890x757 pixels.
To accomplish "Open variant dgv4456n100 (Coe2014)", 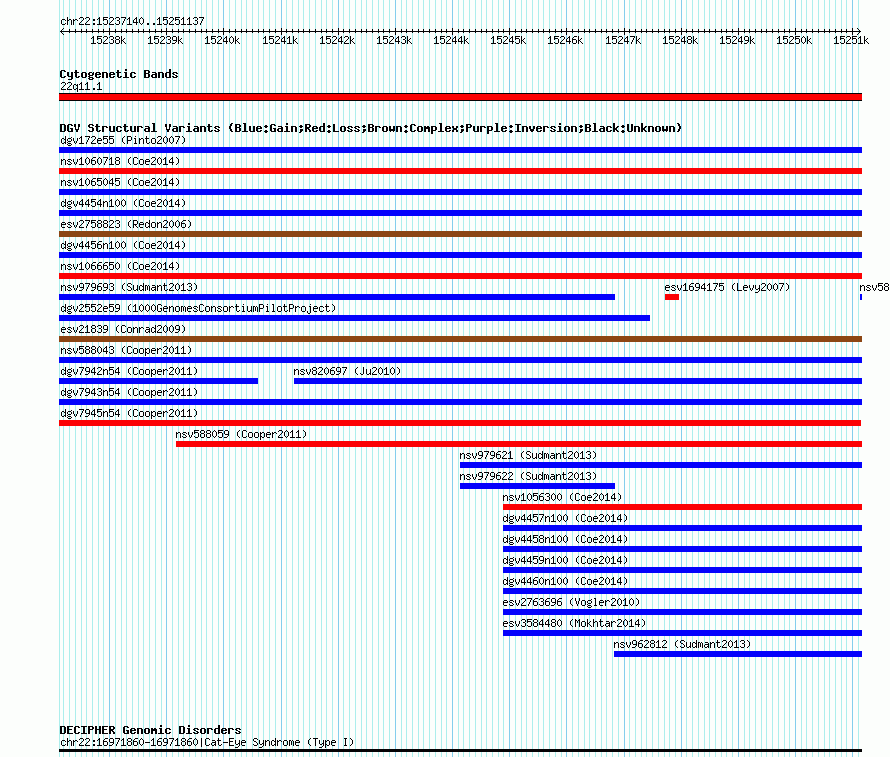I will click(123, 245).
